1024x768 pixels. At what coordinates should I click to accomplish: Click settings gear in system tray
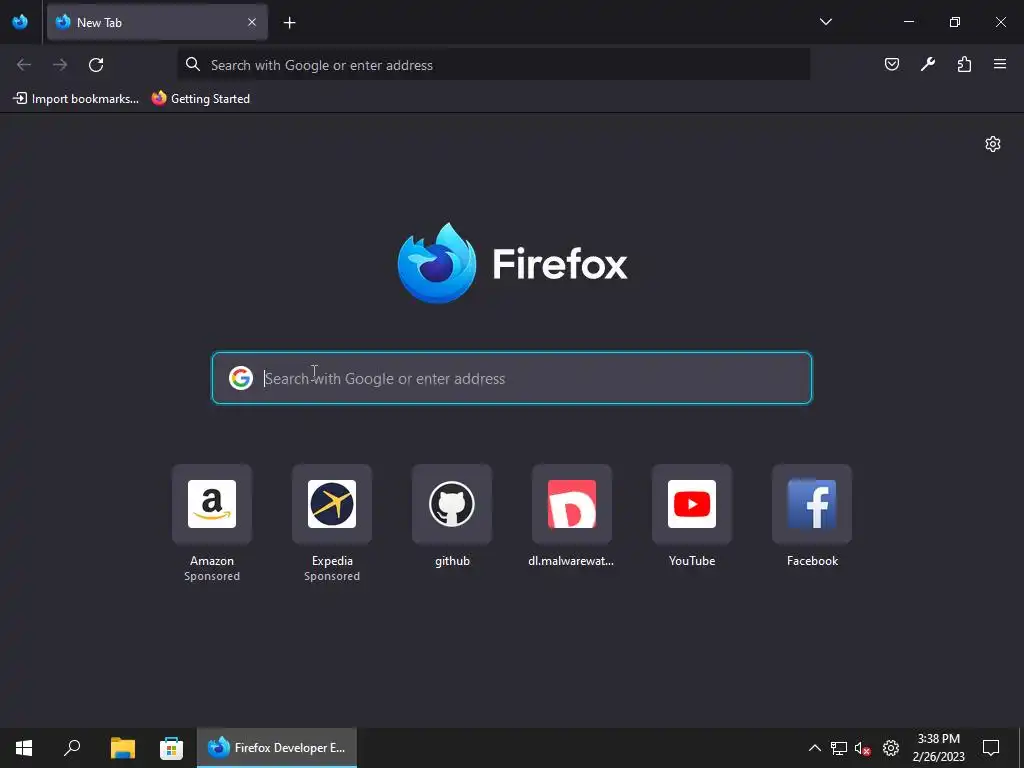point(891,748)
